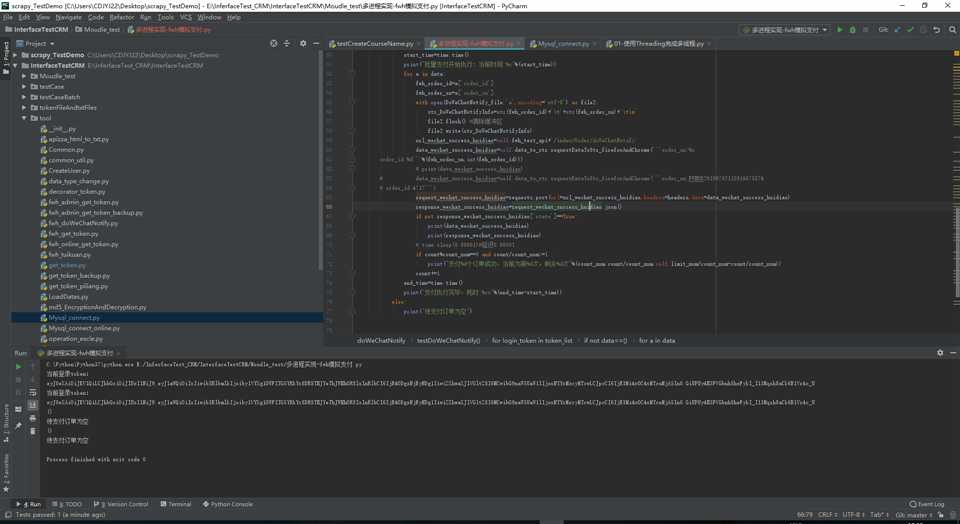Toggle soft-wrap in Run console
Image resolution: width=960 pixels, height=524 pixels.
click(32, 392)
